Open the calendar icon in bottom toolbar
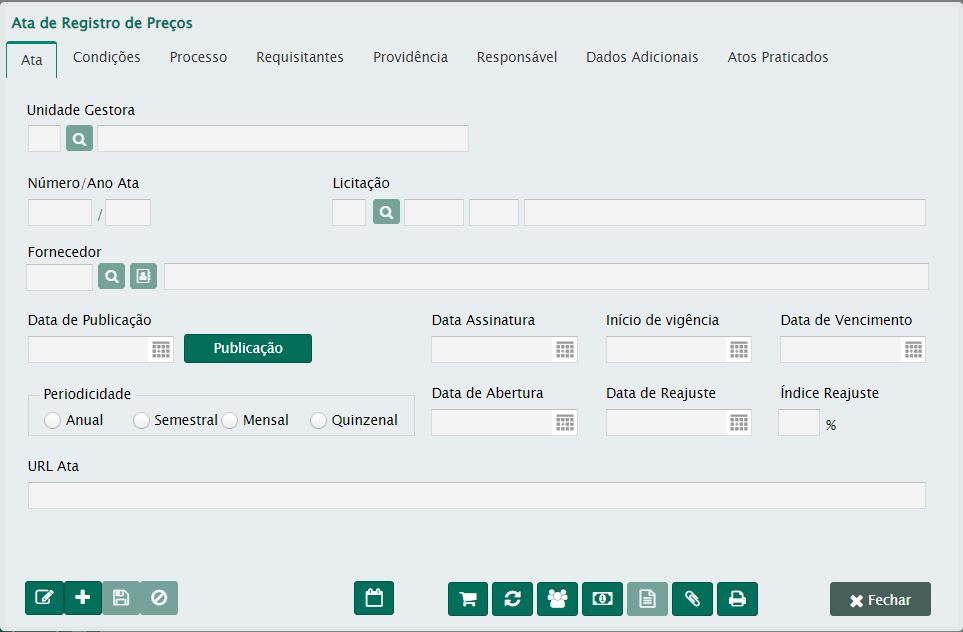963x632 pixels. pos(374,598)
